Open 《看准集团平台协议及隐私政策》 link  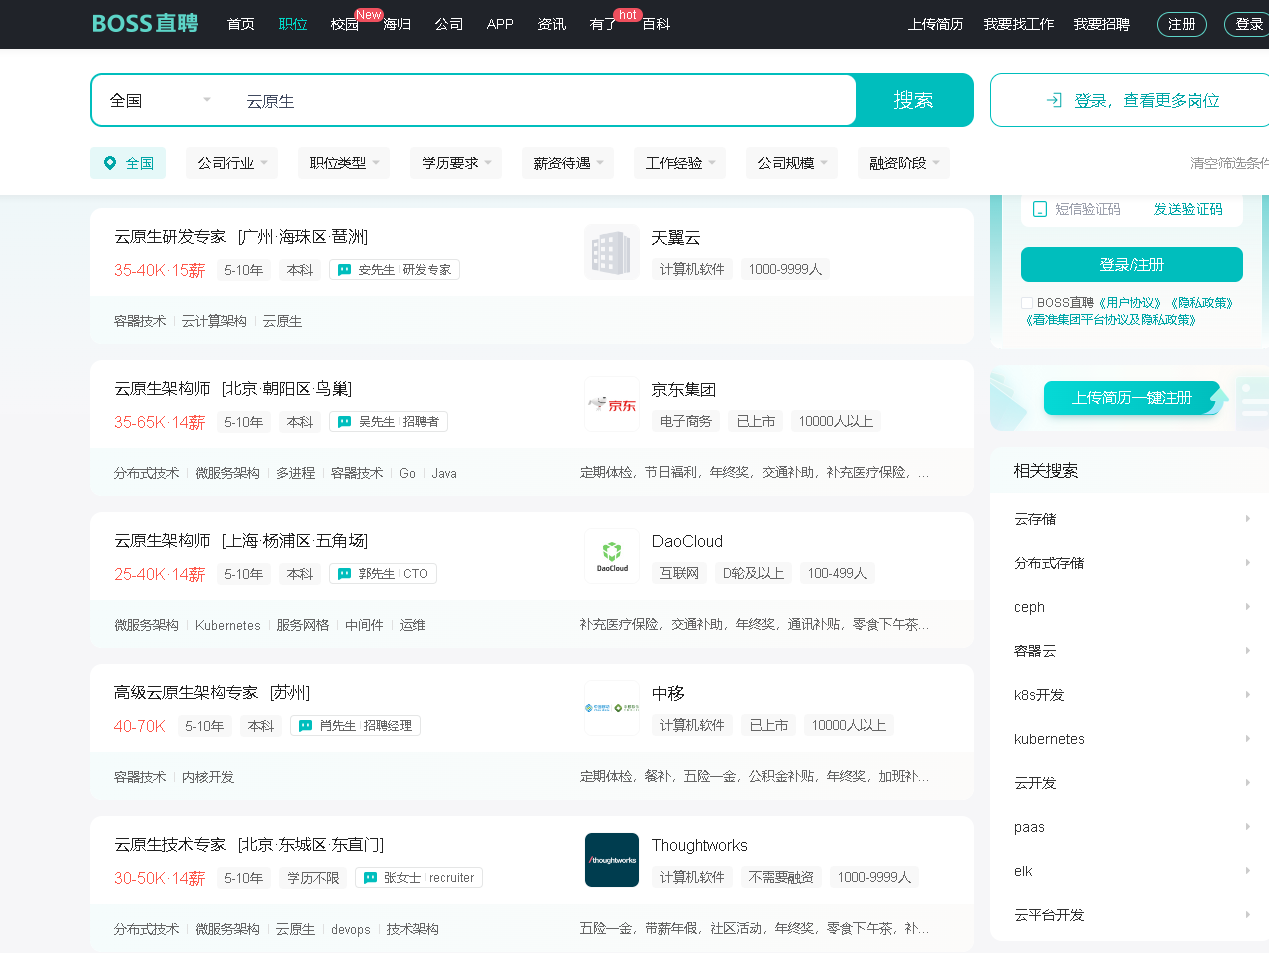(1111, 320)
